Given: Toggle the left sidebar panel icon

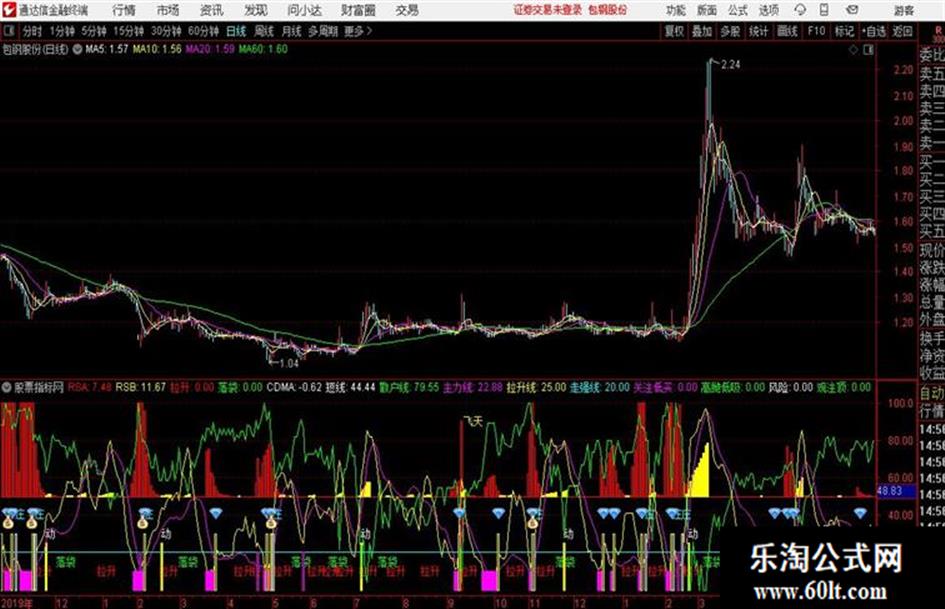Looking at the screenshot, I should [x=8, y=31].
